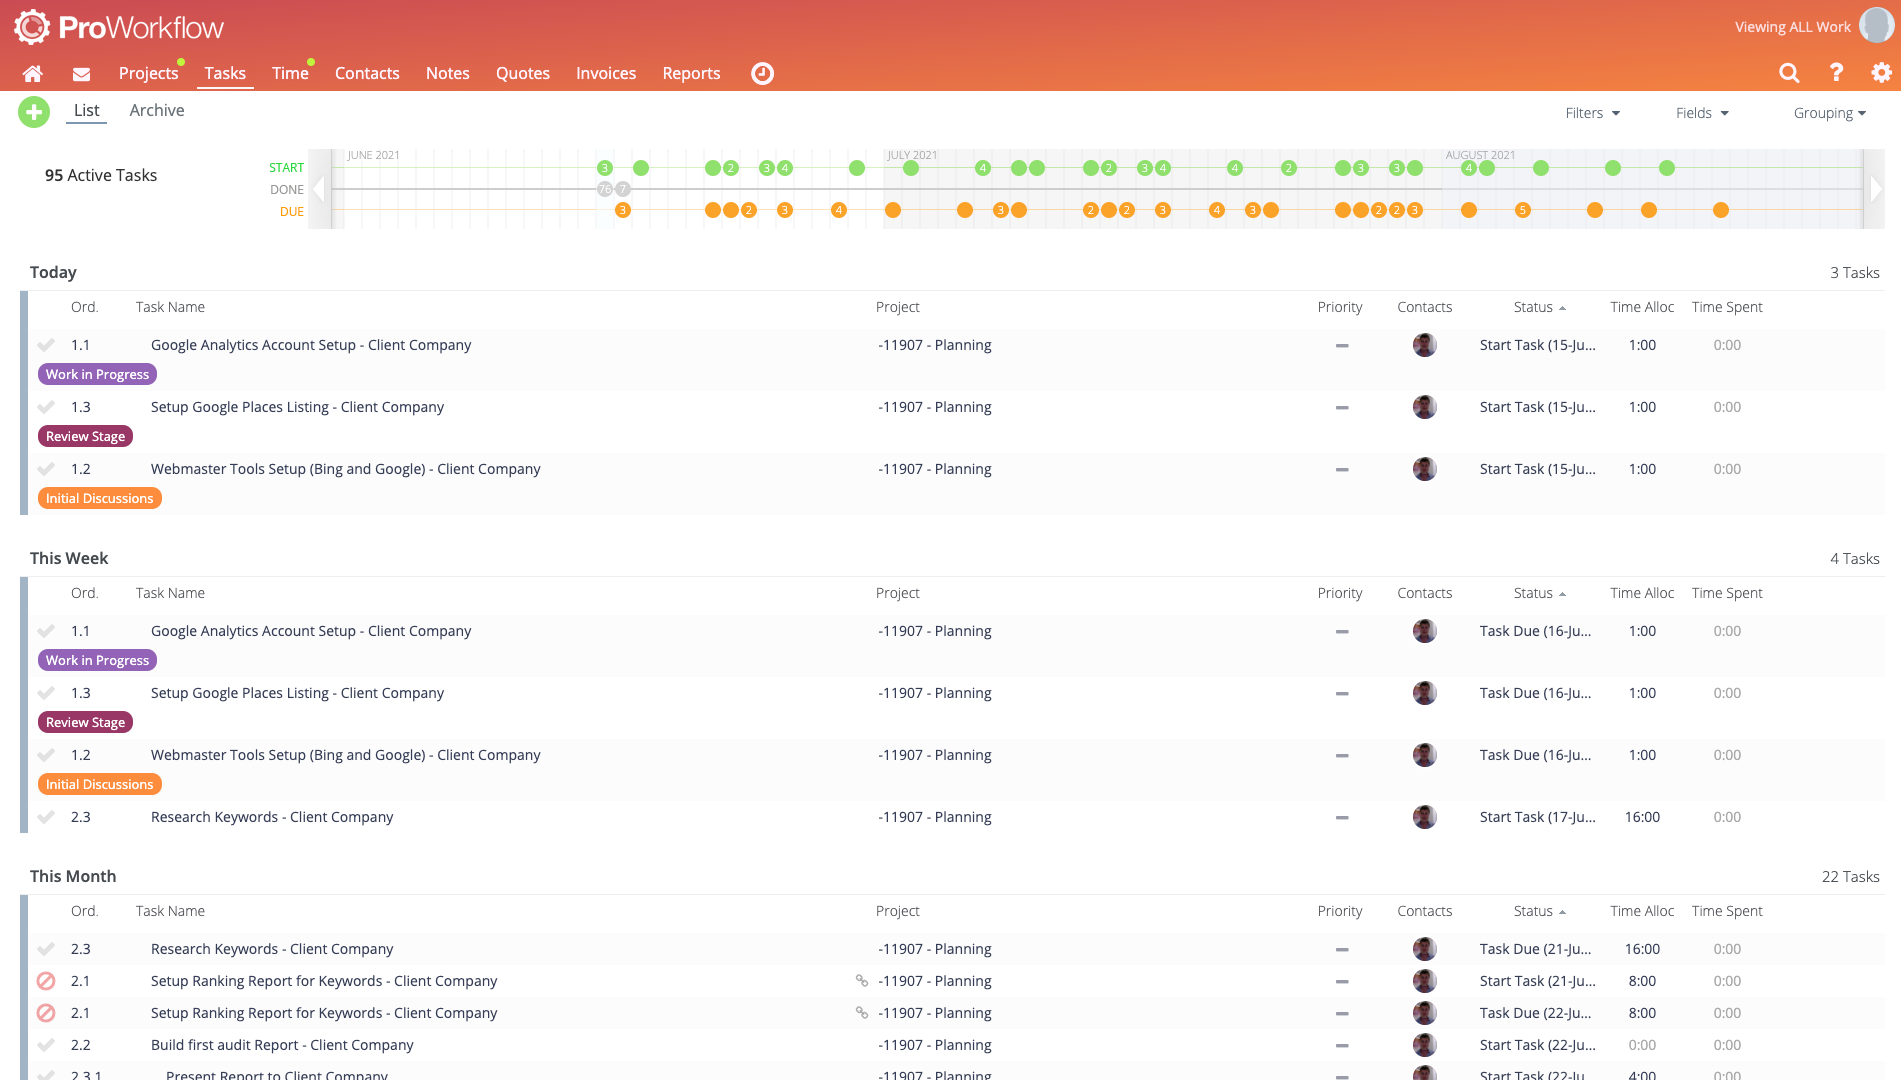Mark This Week's Webmaster Tools Setup complete
This screenshot has height=1080, width=1901.
[46, 755]
